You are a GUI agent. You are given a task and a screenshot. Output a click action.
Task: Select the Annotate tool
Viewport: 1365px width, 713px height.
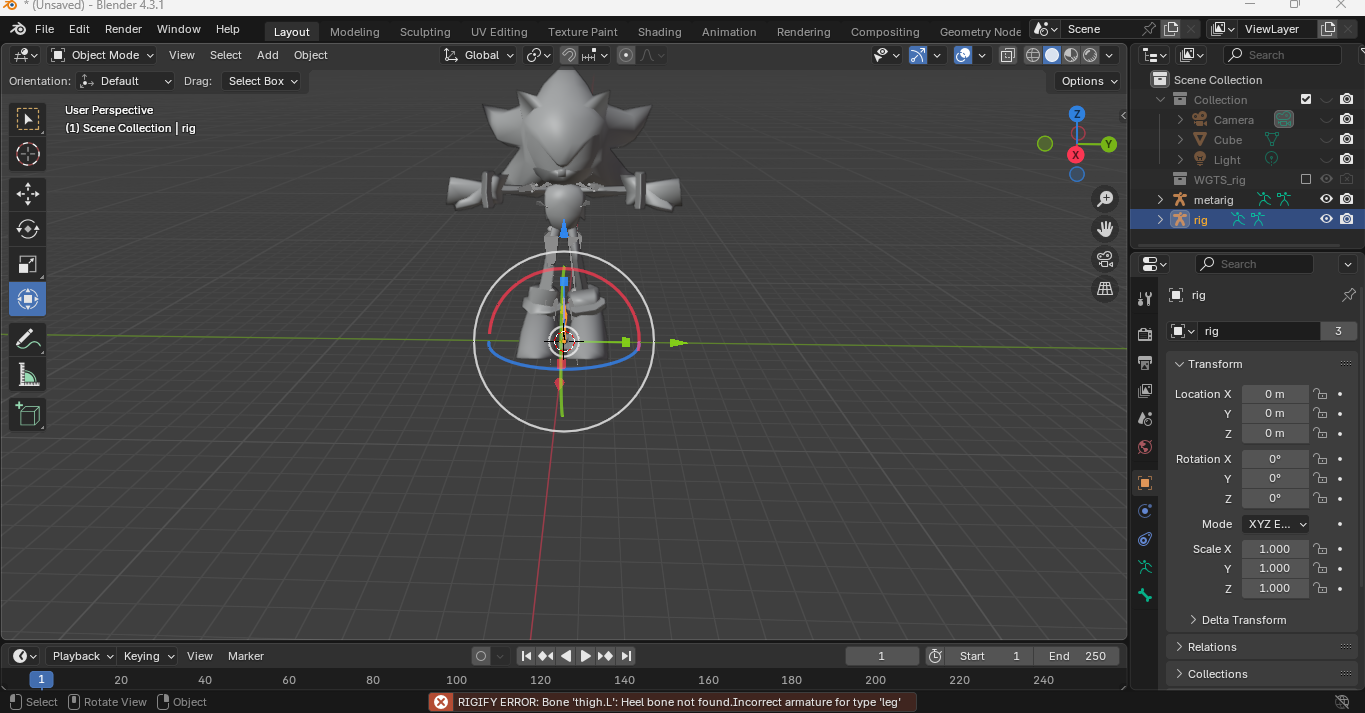[x=28, y=339]
